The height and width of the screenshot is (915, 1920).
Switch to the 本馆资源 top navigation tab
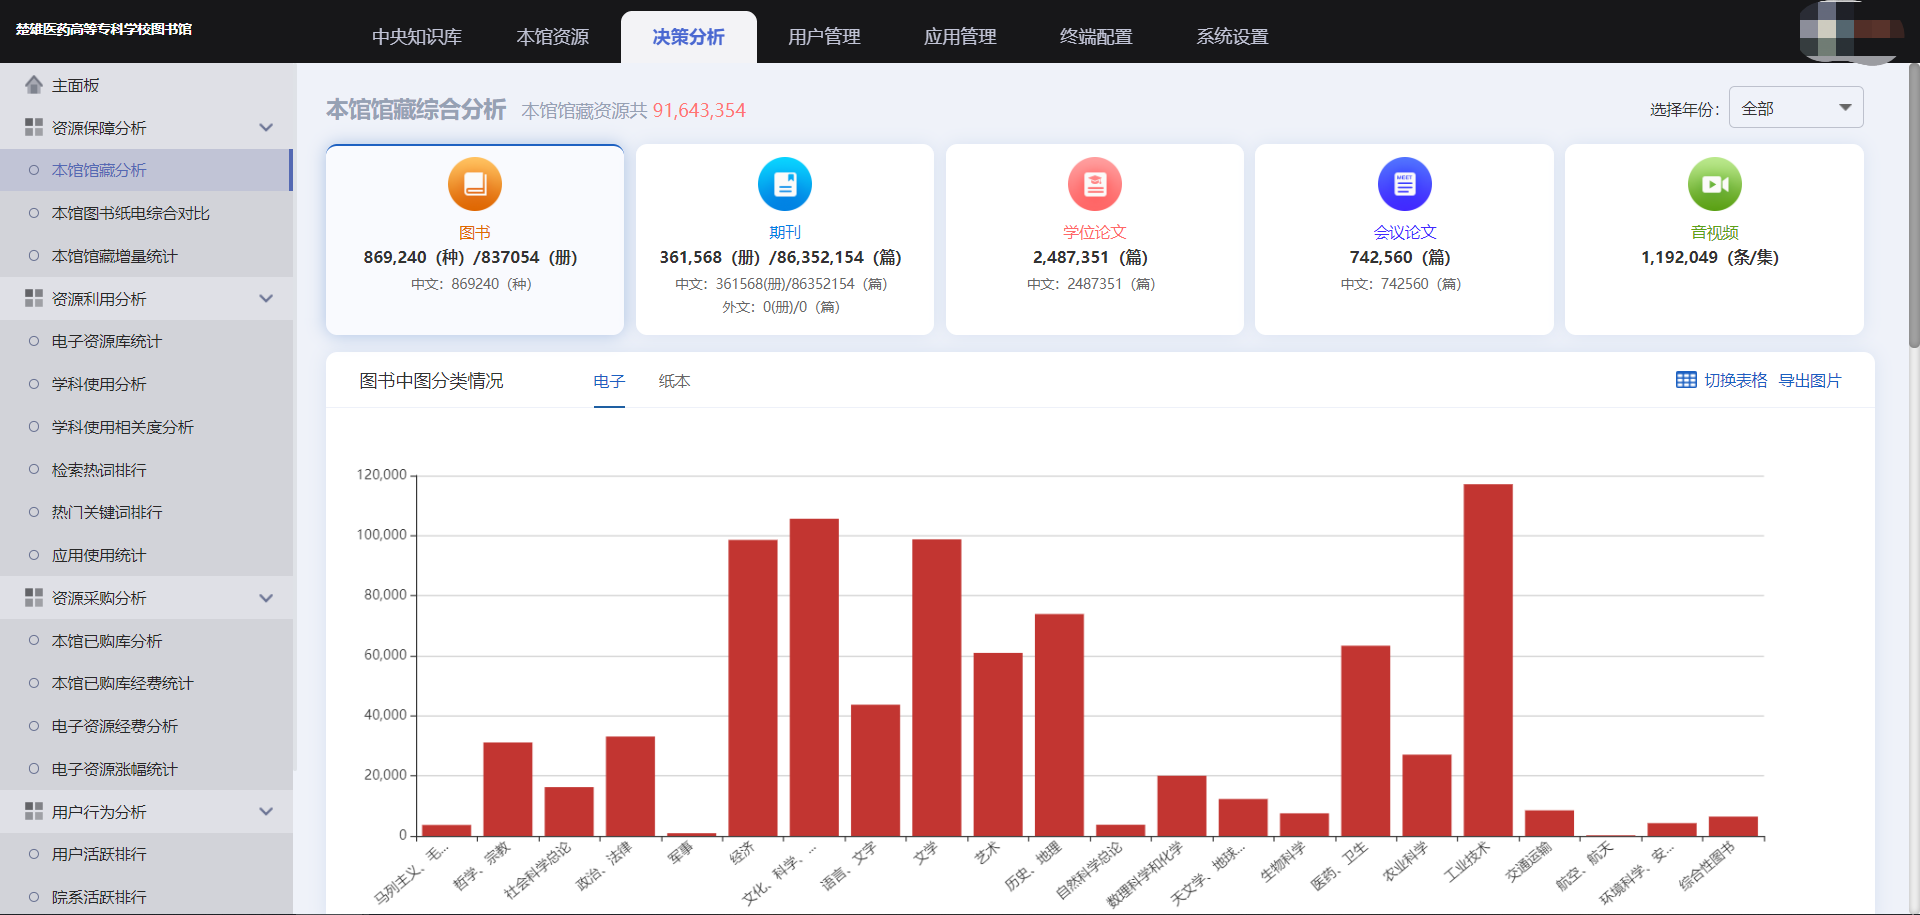click(x=552, y=37)
